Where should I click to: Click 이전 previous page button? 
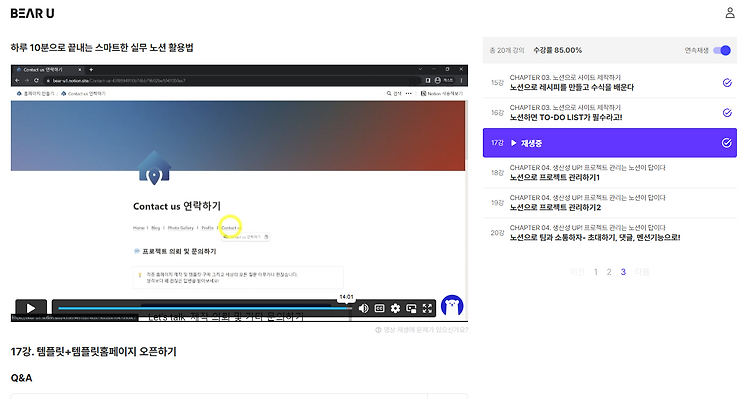(577, 272)
